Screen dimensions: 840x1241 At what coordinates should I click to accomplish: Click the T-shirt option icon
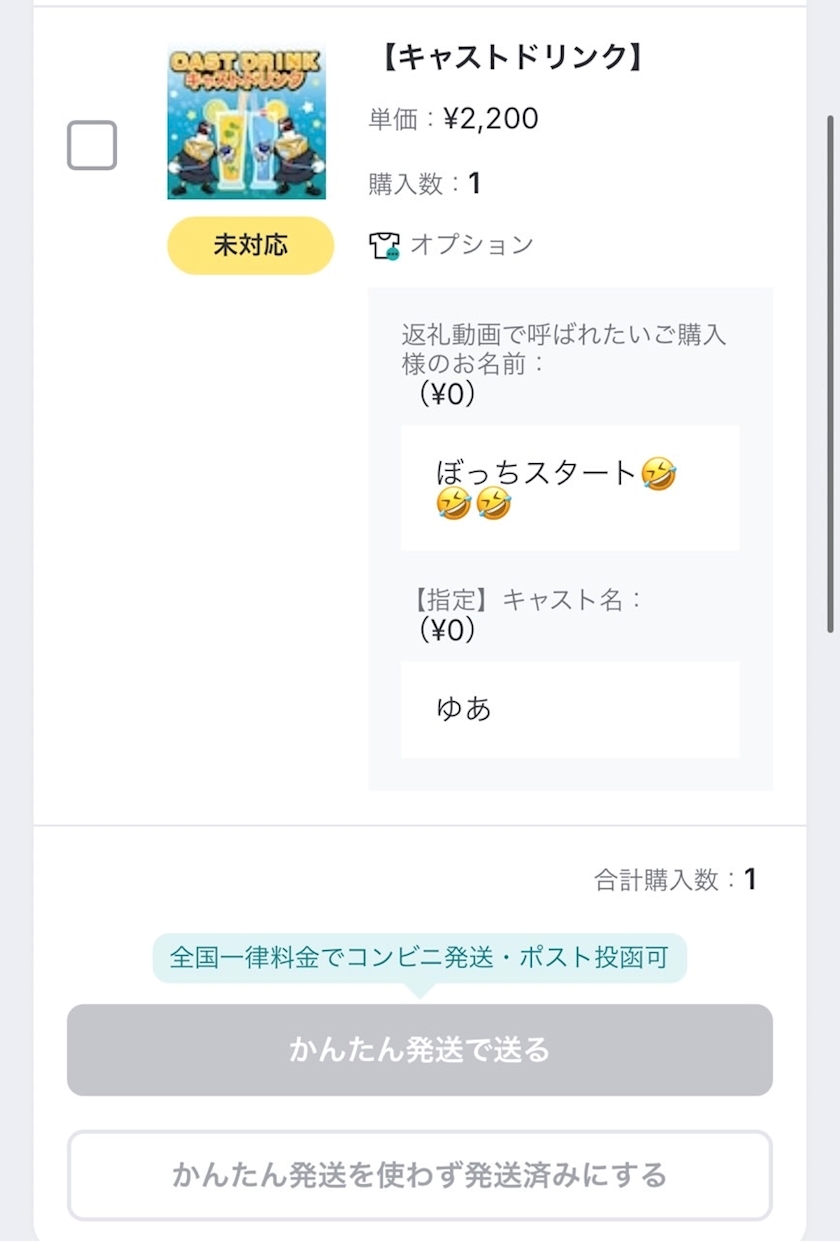384,246
